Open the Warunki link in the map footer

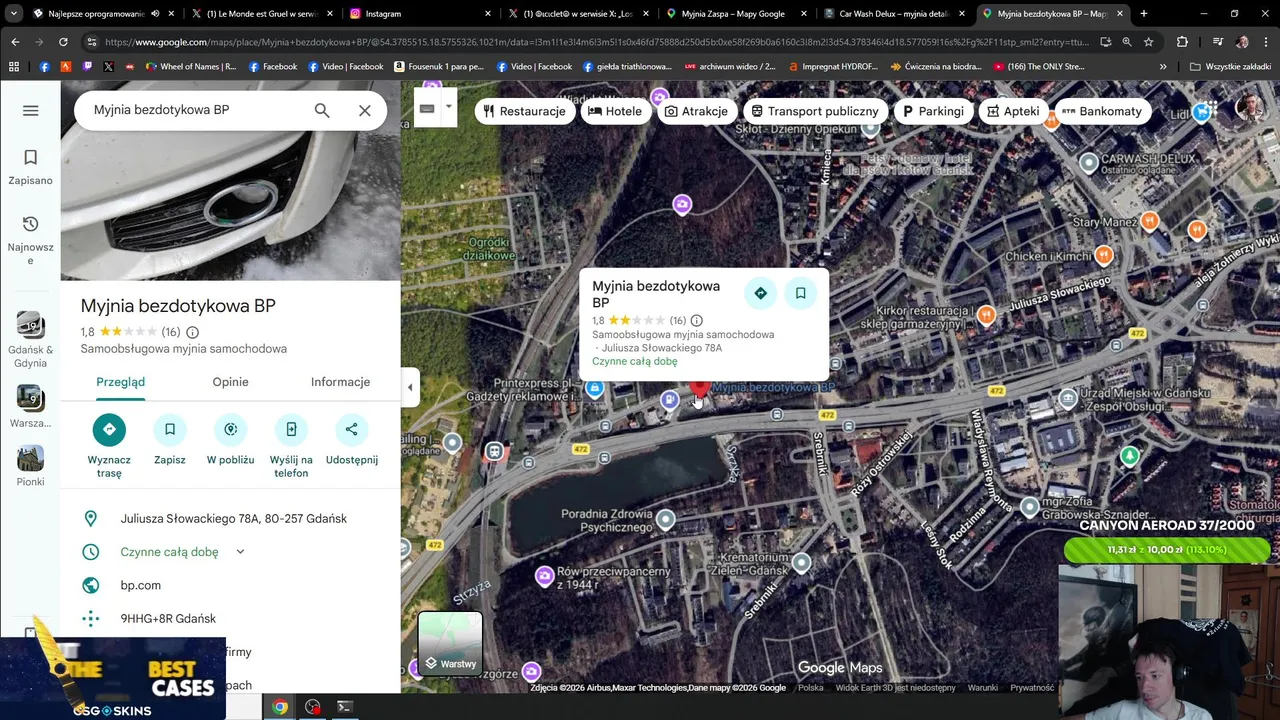click(982, 688)
